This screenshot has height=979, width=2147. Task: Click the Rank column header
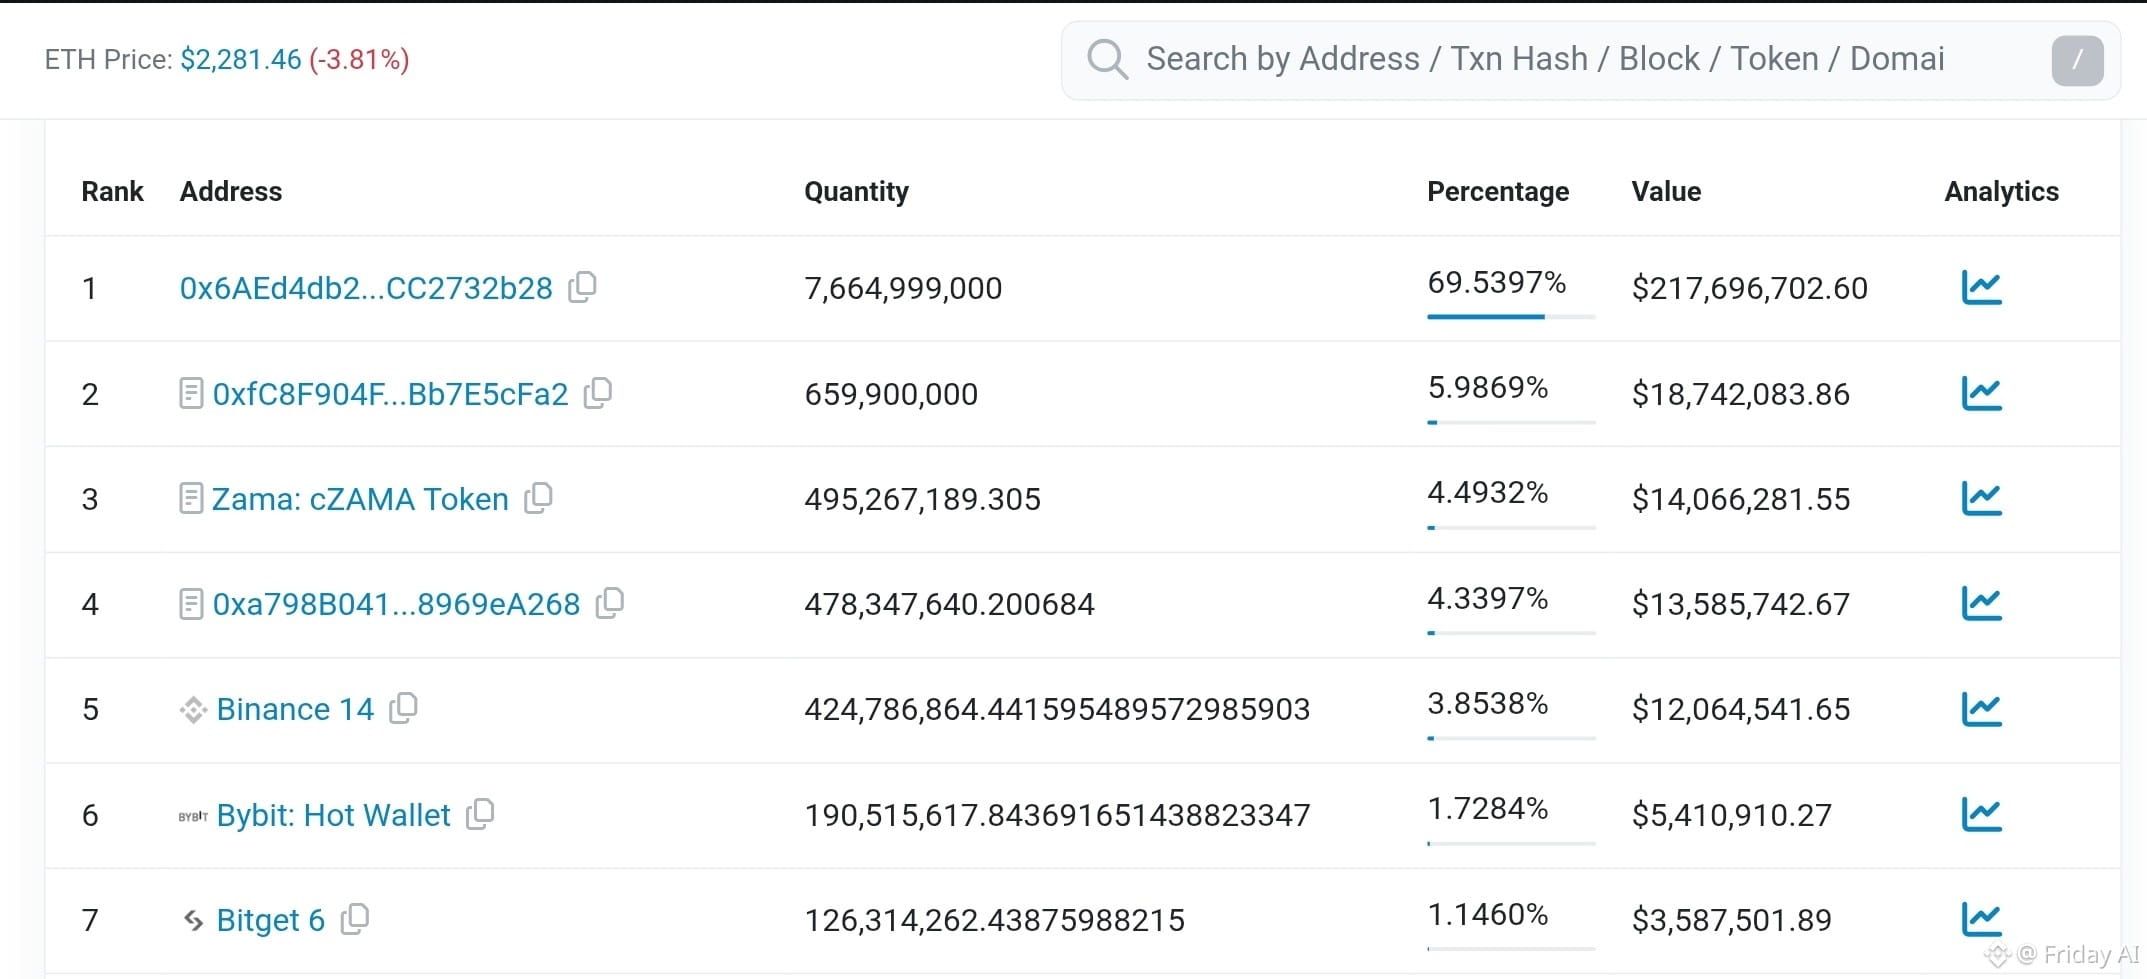(112, 191)
